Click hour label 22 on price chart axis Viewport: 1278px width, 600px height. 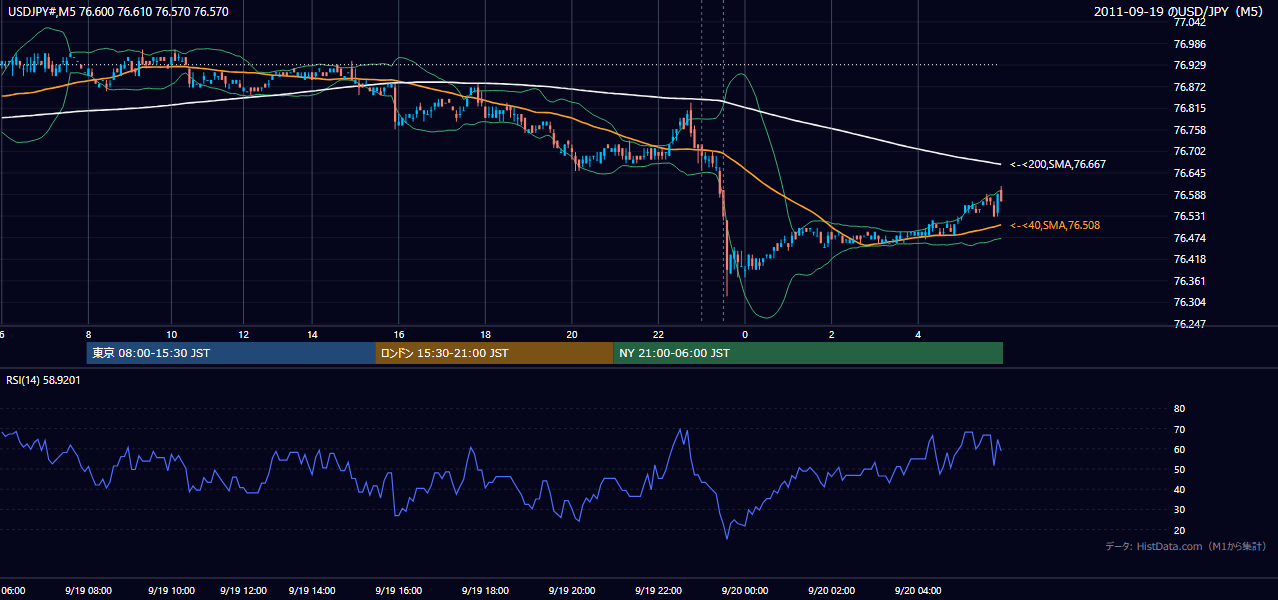click(659, 334)
